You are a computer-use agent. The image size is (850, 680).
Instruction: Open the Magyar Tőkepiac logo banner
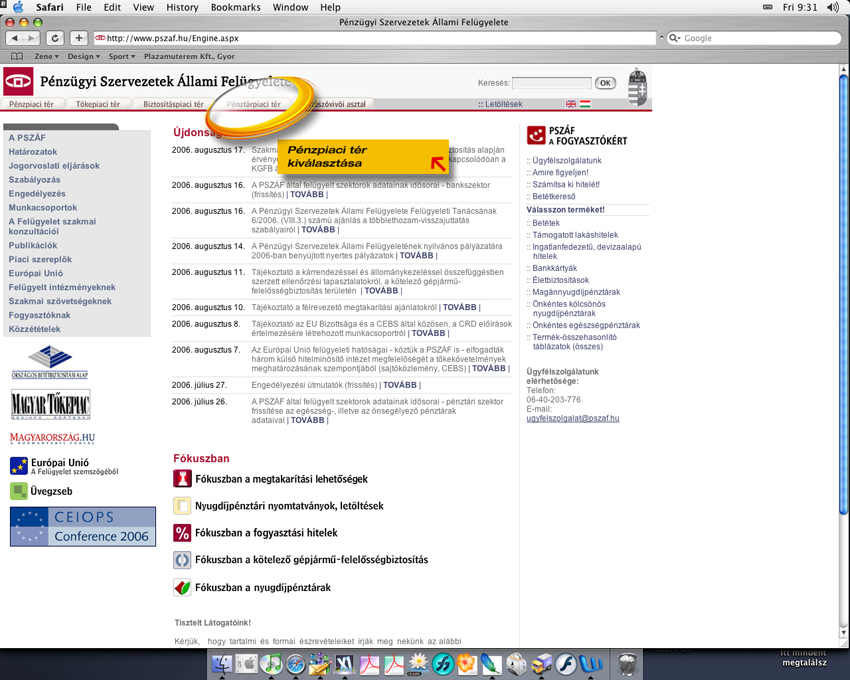coord(50,405)
